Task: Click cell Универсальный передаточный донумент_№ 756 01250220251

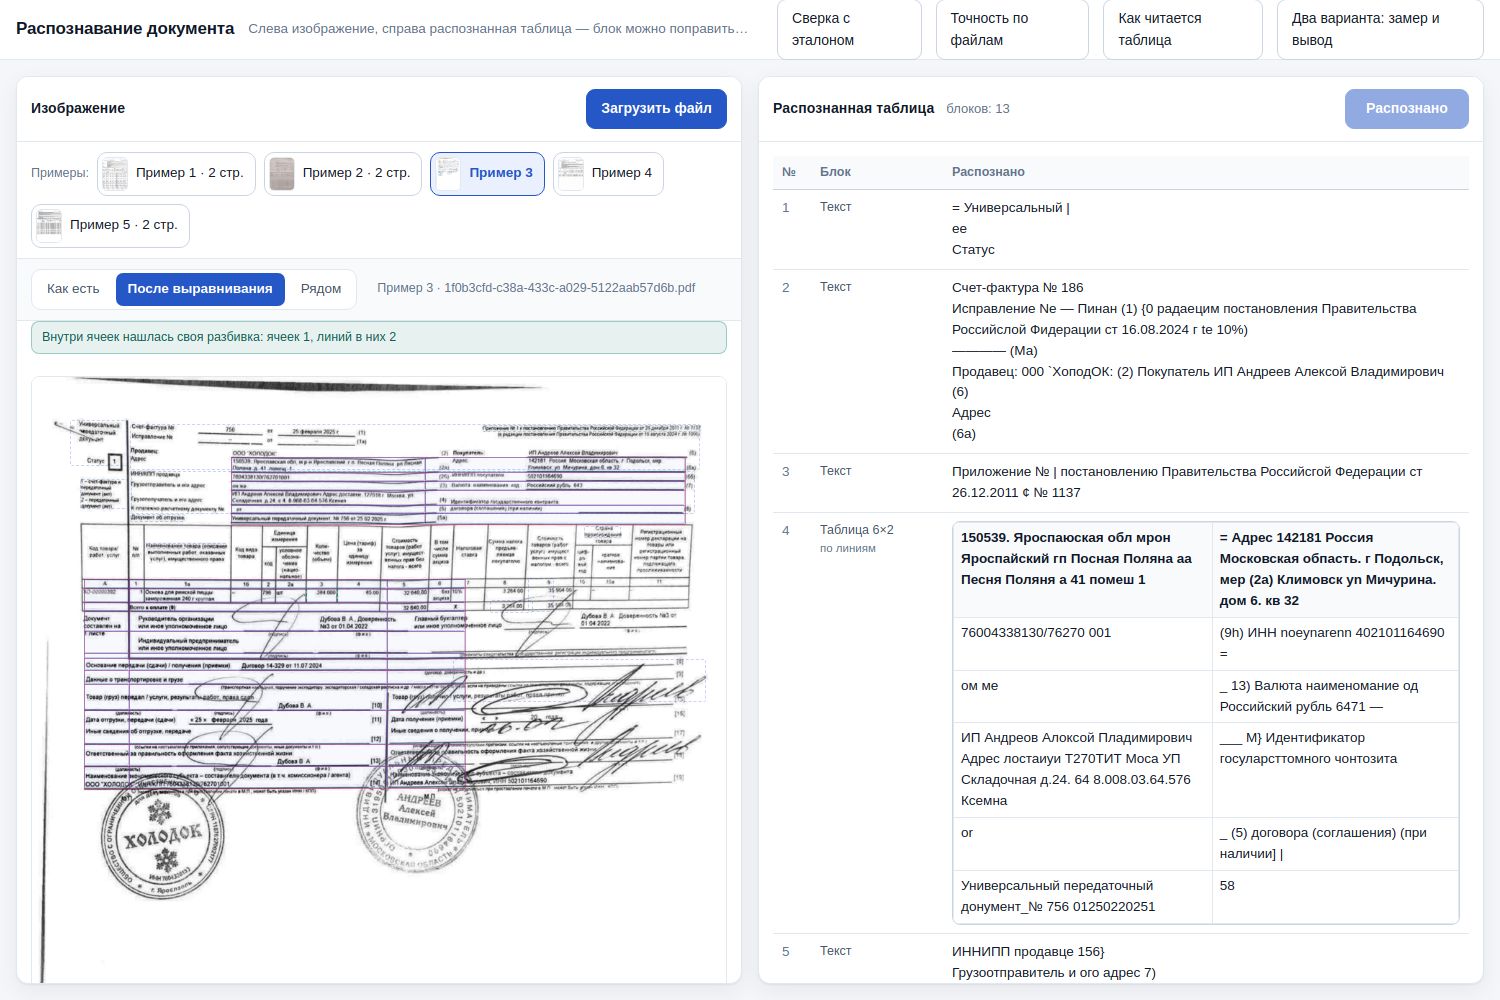Action: 1082,896
